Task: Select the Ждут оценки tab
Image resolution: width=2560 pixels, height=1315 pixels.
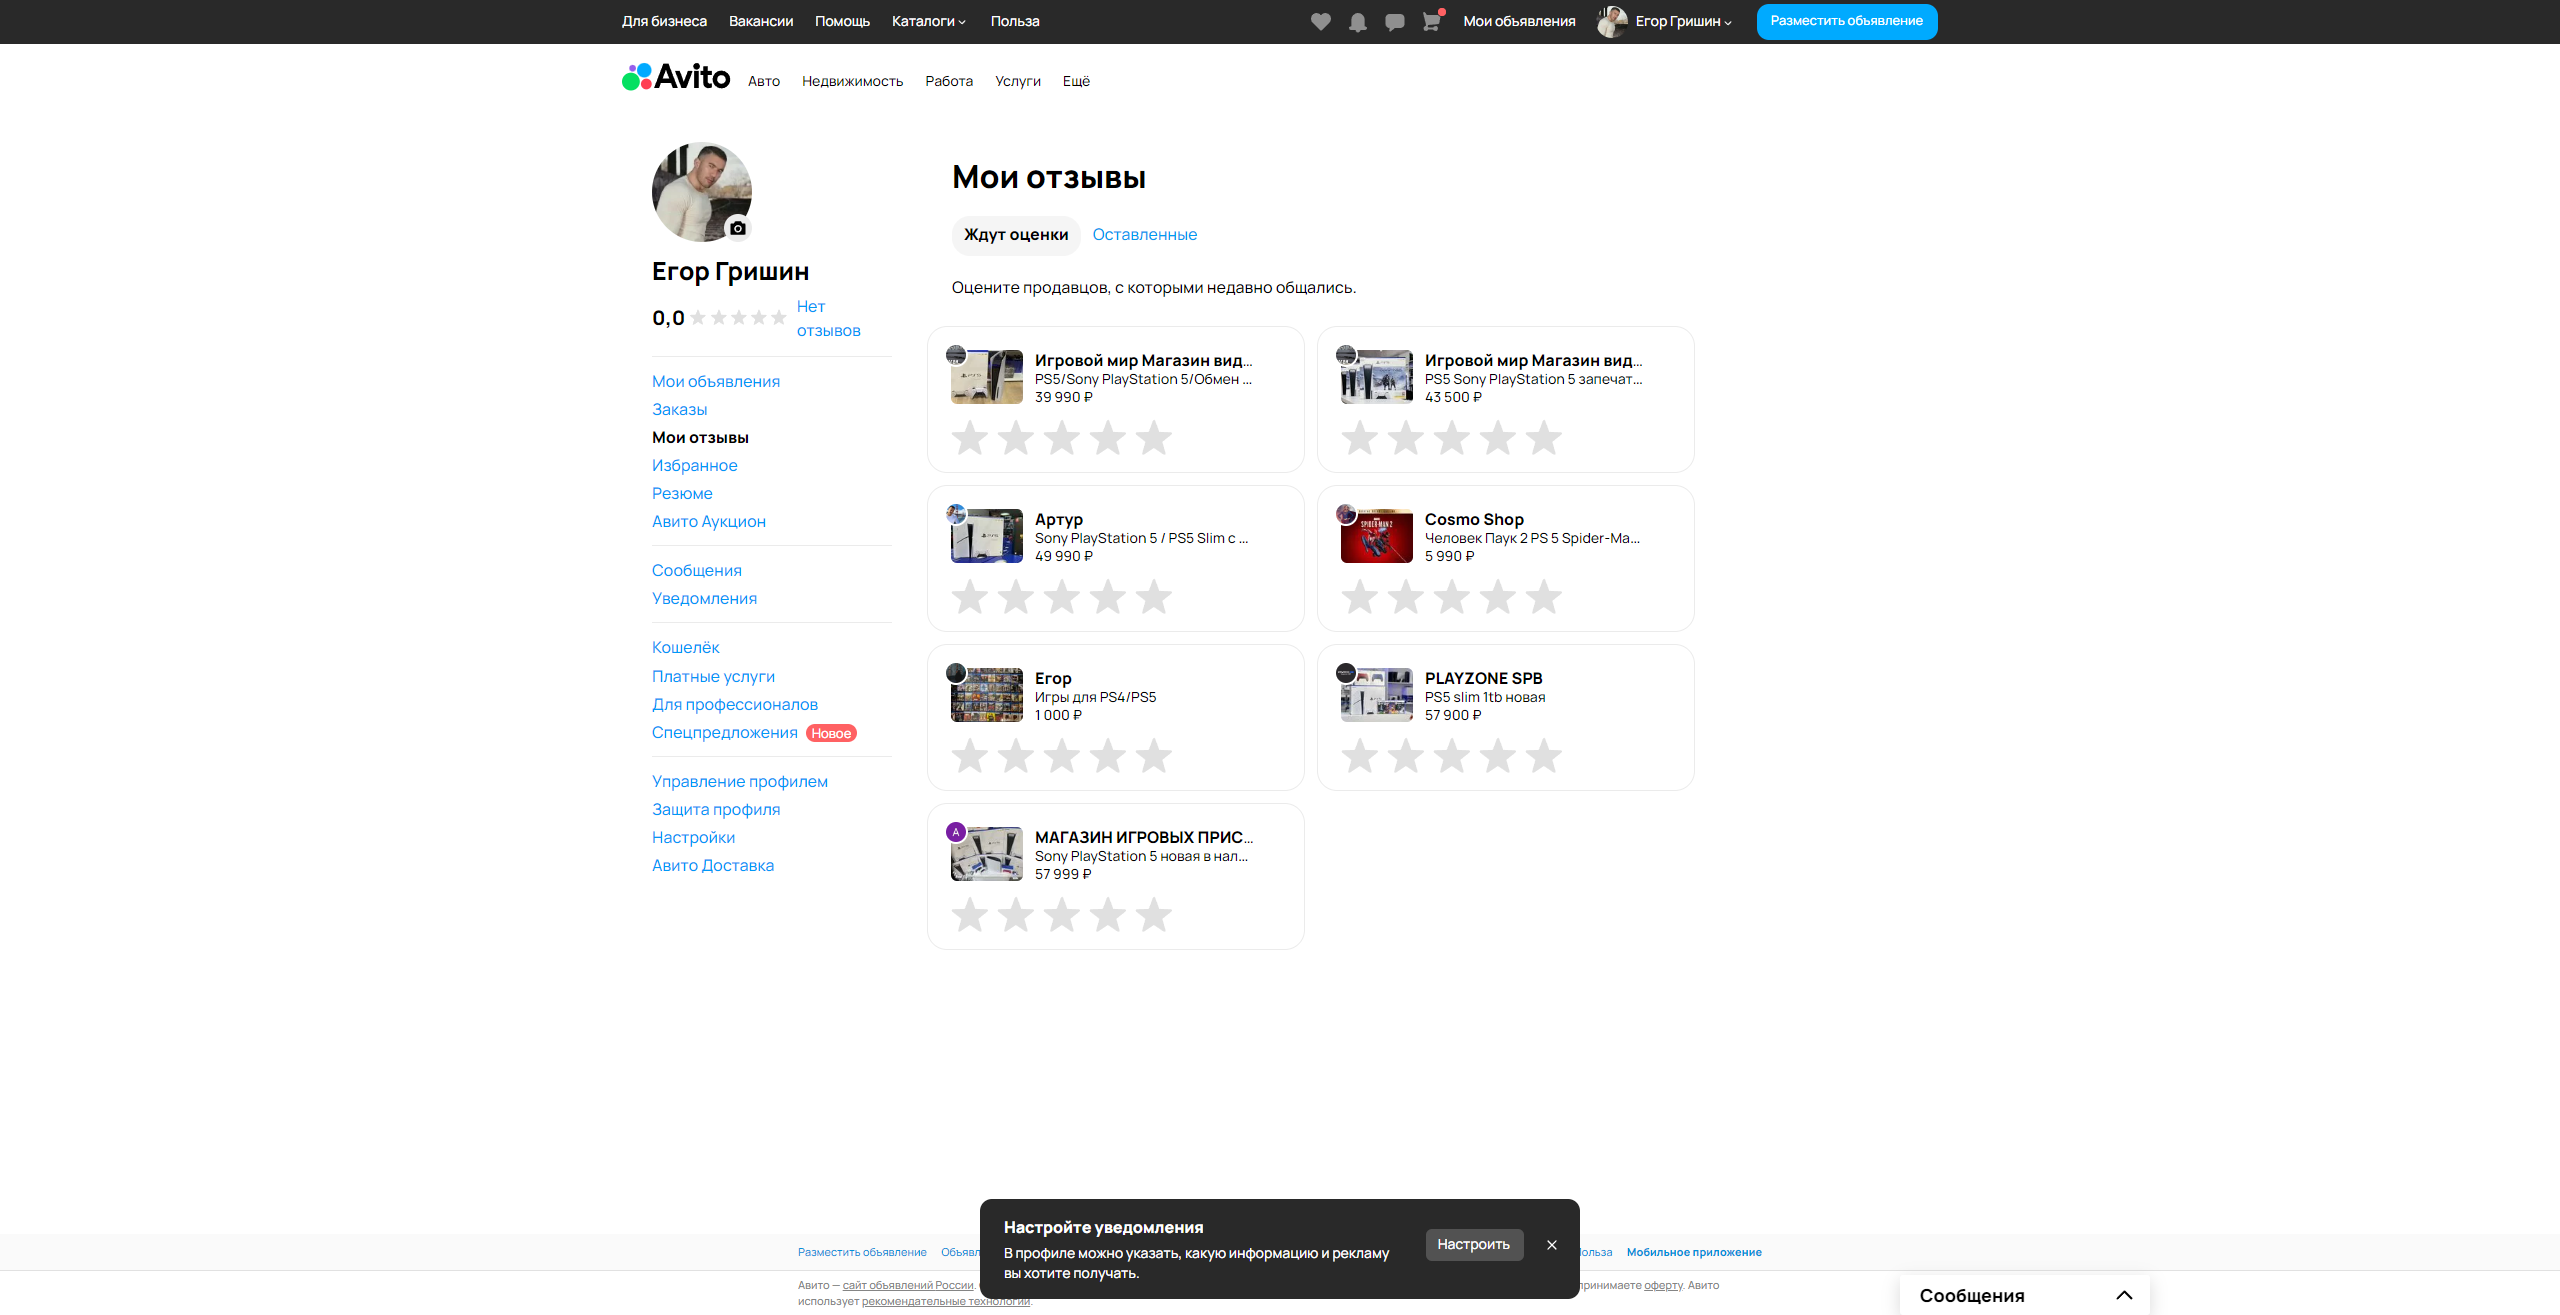Action: coord(1015,234)
